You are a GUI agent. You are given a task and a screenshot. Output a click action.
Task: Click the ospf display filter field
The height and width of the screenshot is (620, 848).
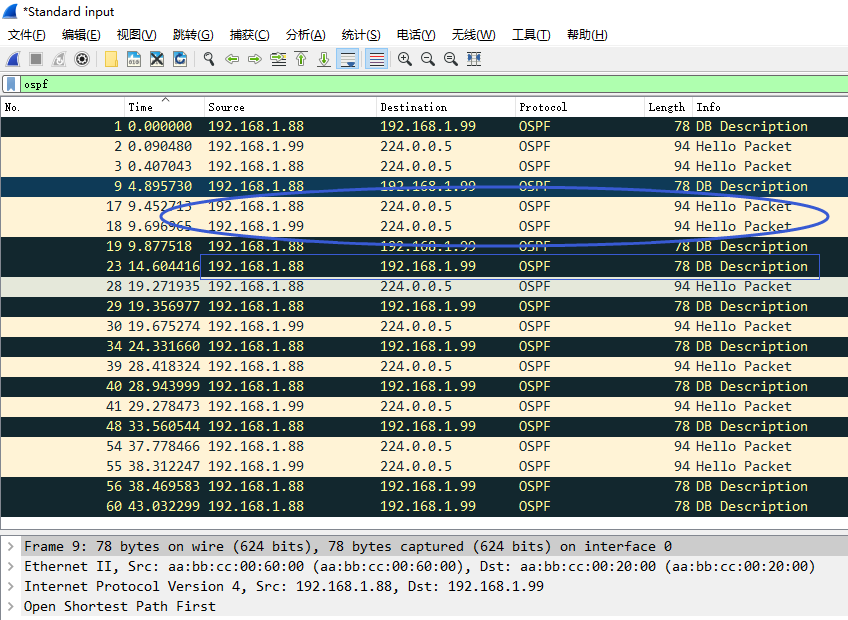[400, 84]
